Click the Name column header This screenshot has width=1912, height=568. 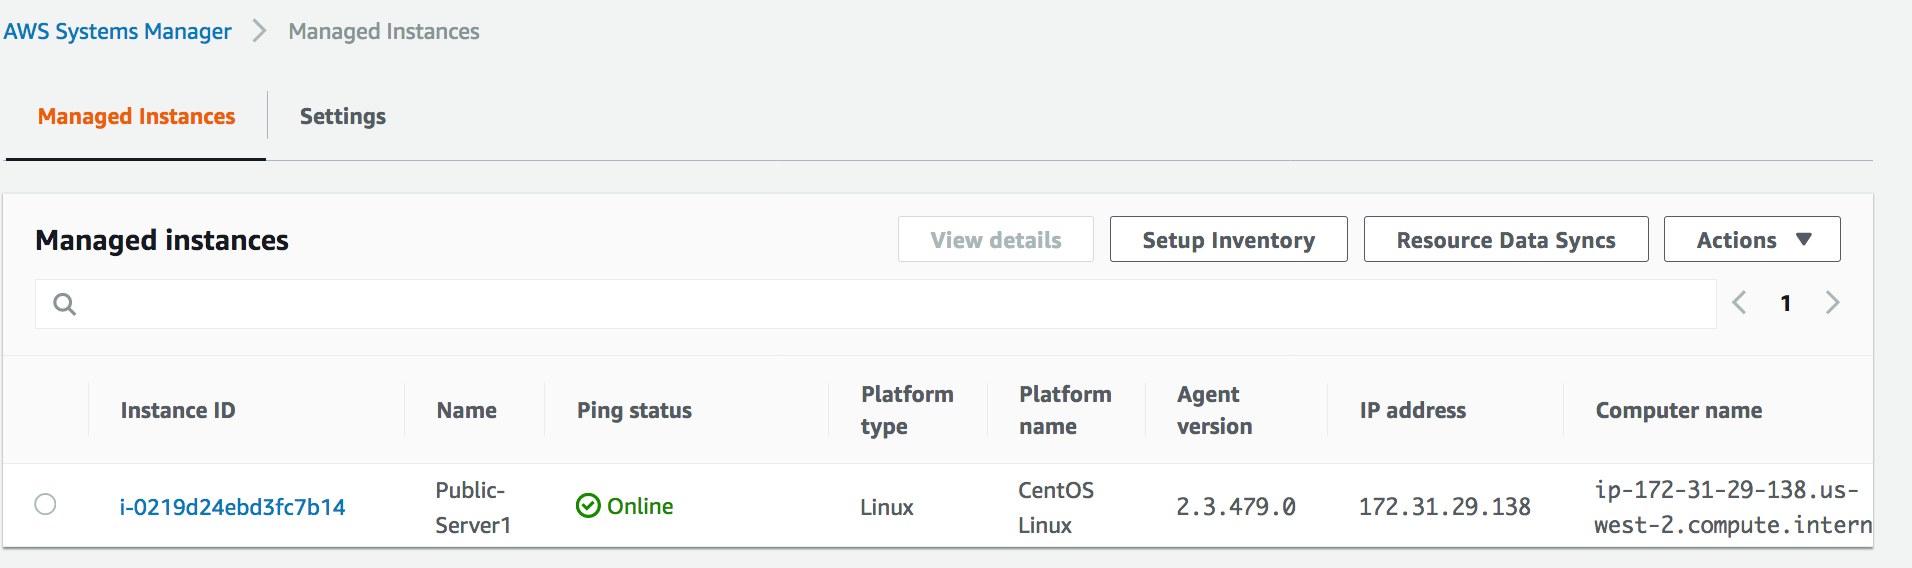coord(467,410)
